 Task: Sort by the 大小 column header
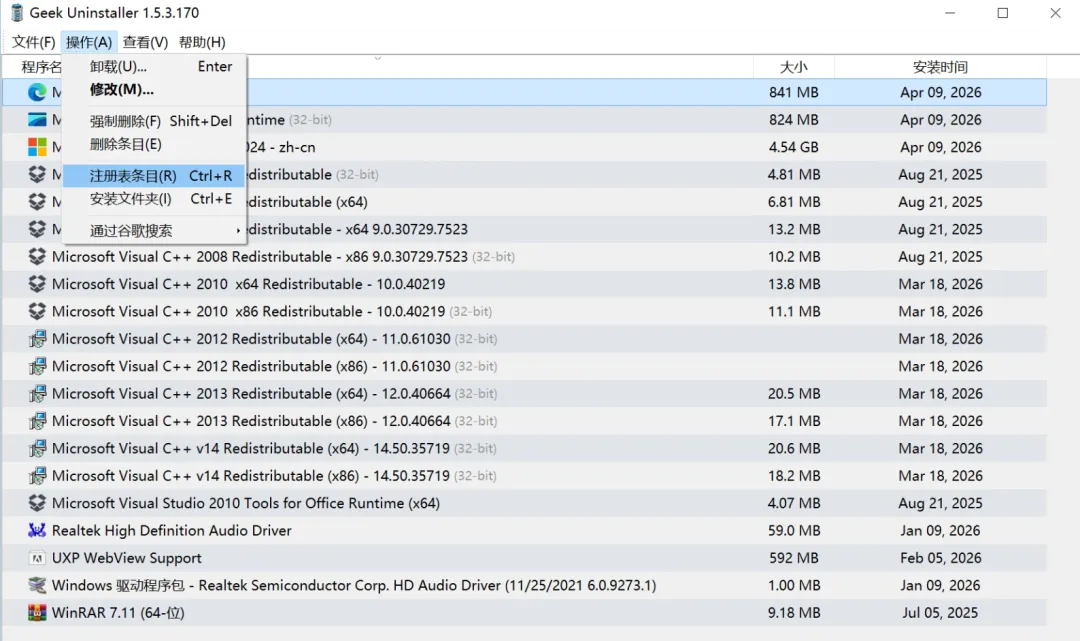click(x=793, y=67)
